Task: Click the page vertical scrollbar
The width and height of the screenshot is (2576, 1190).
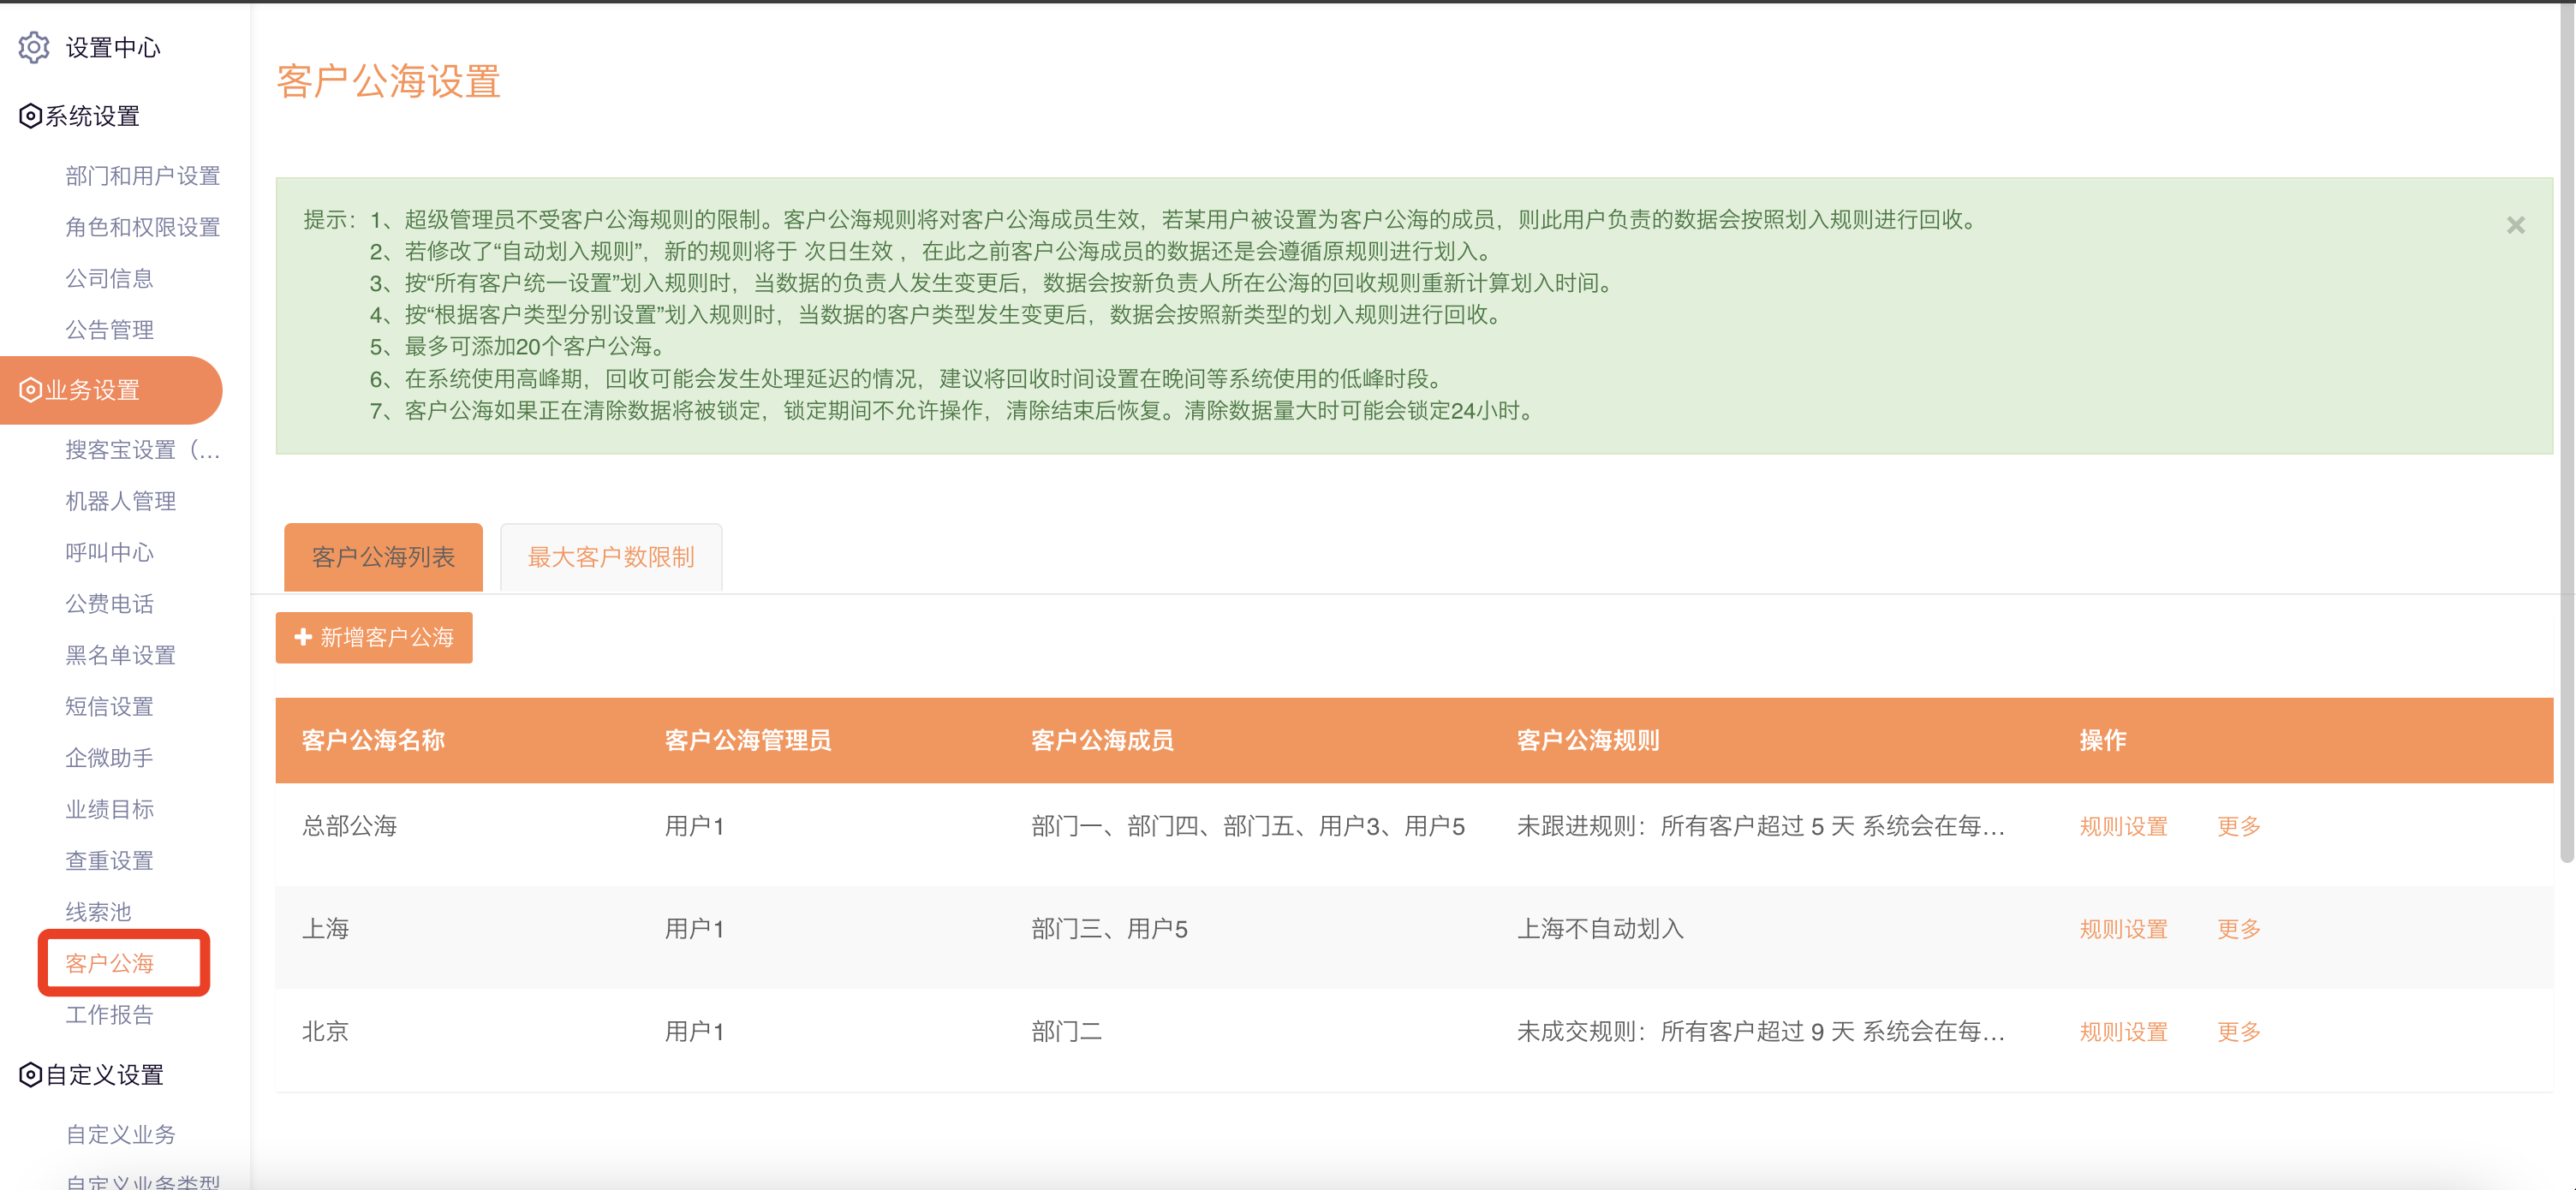Action: pyautogui.click(x=2566, y=430)
